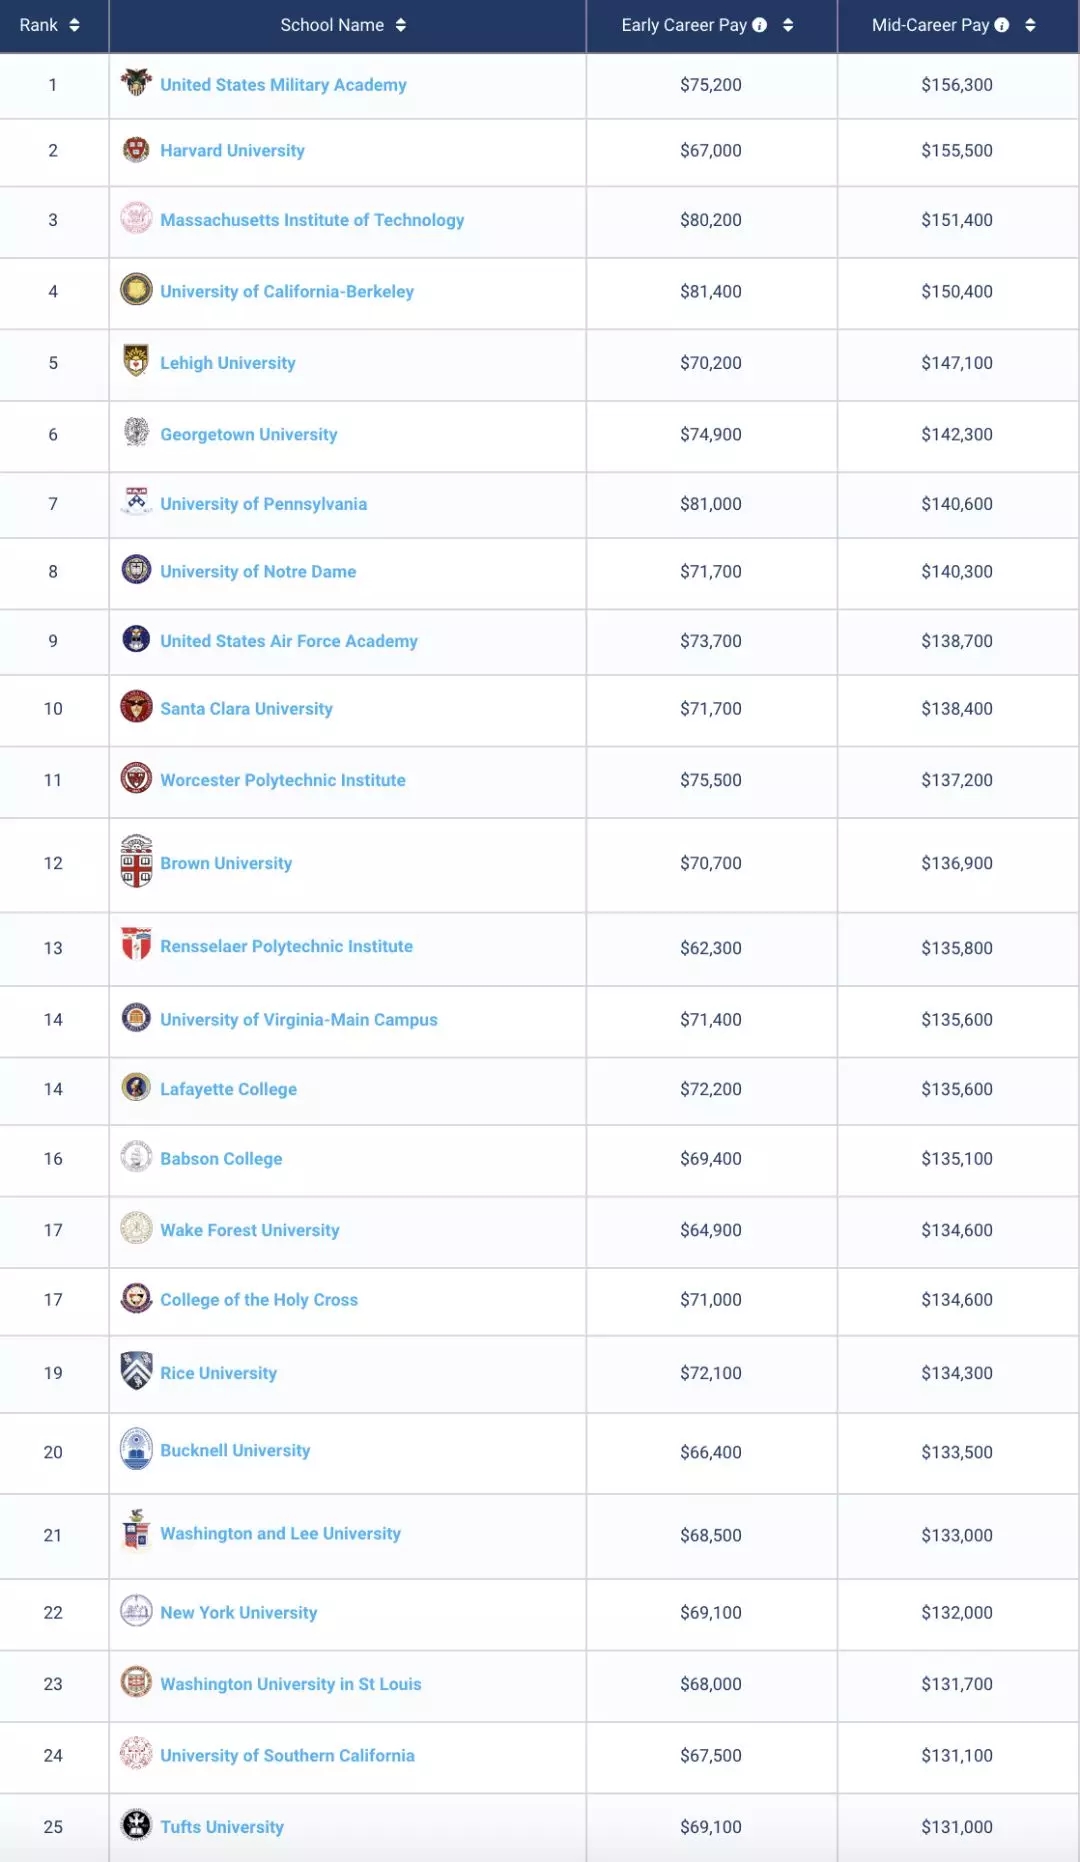Click the Tufts University seal icon
The width and height of the screenshot is (1080, 1862).
pyautogui.click(x=136, y=1825)
